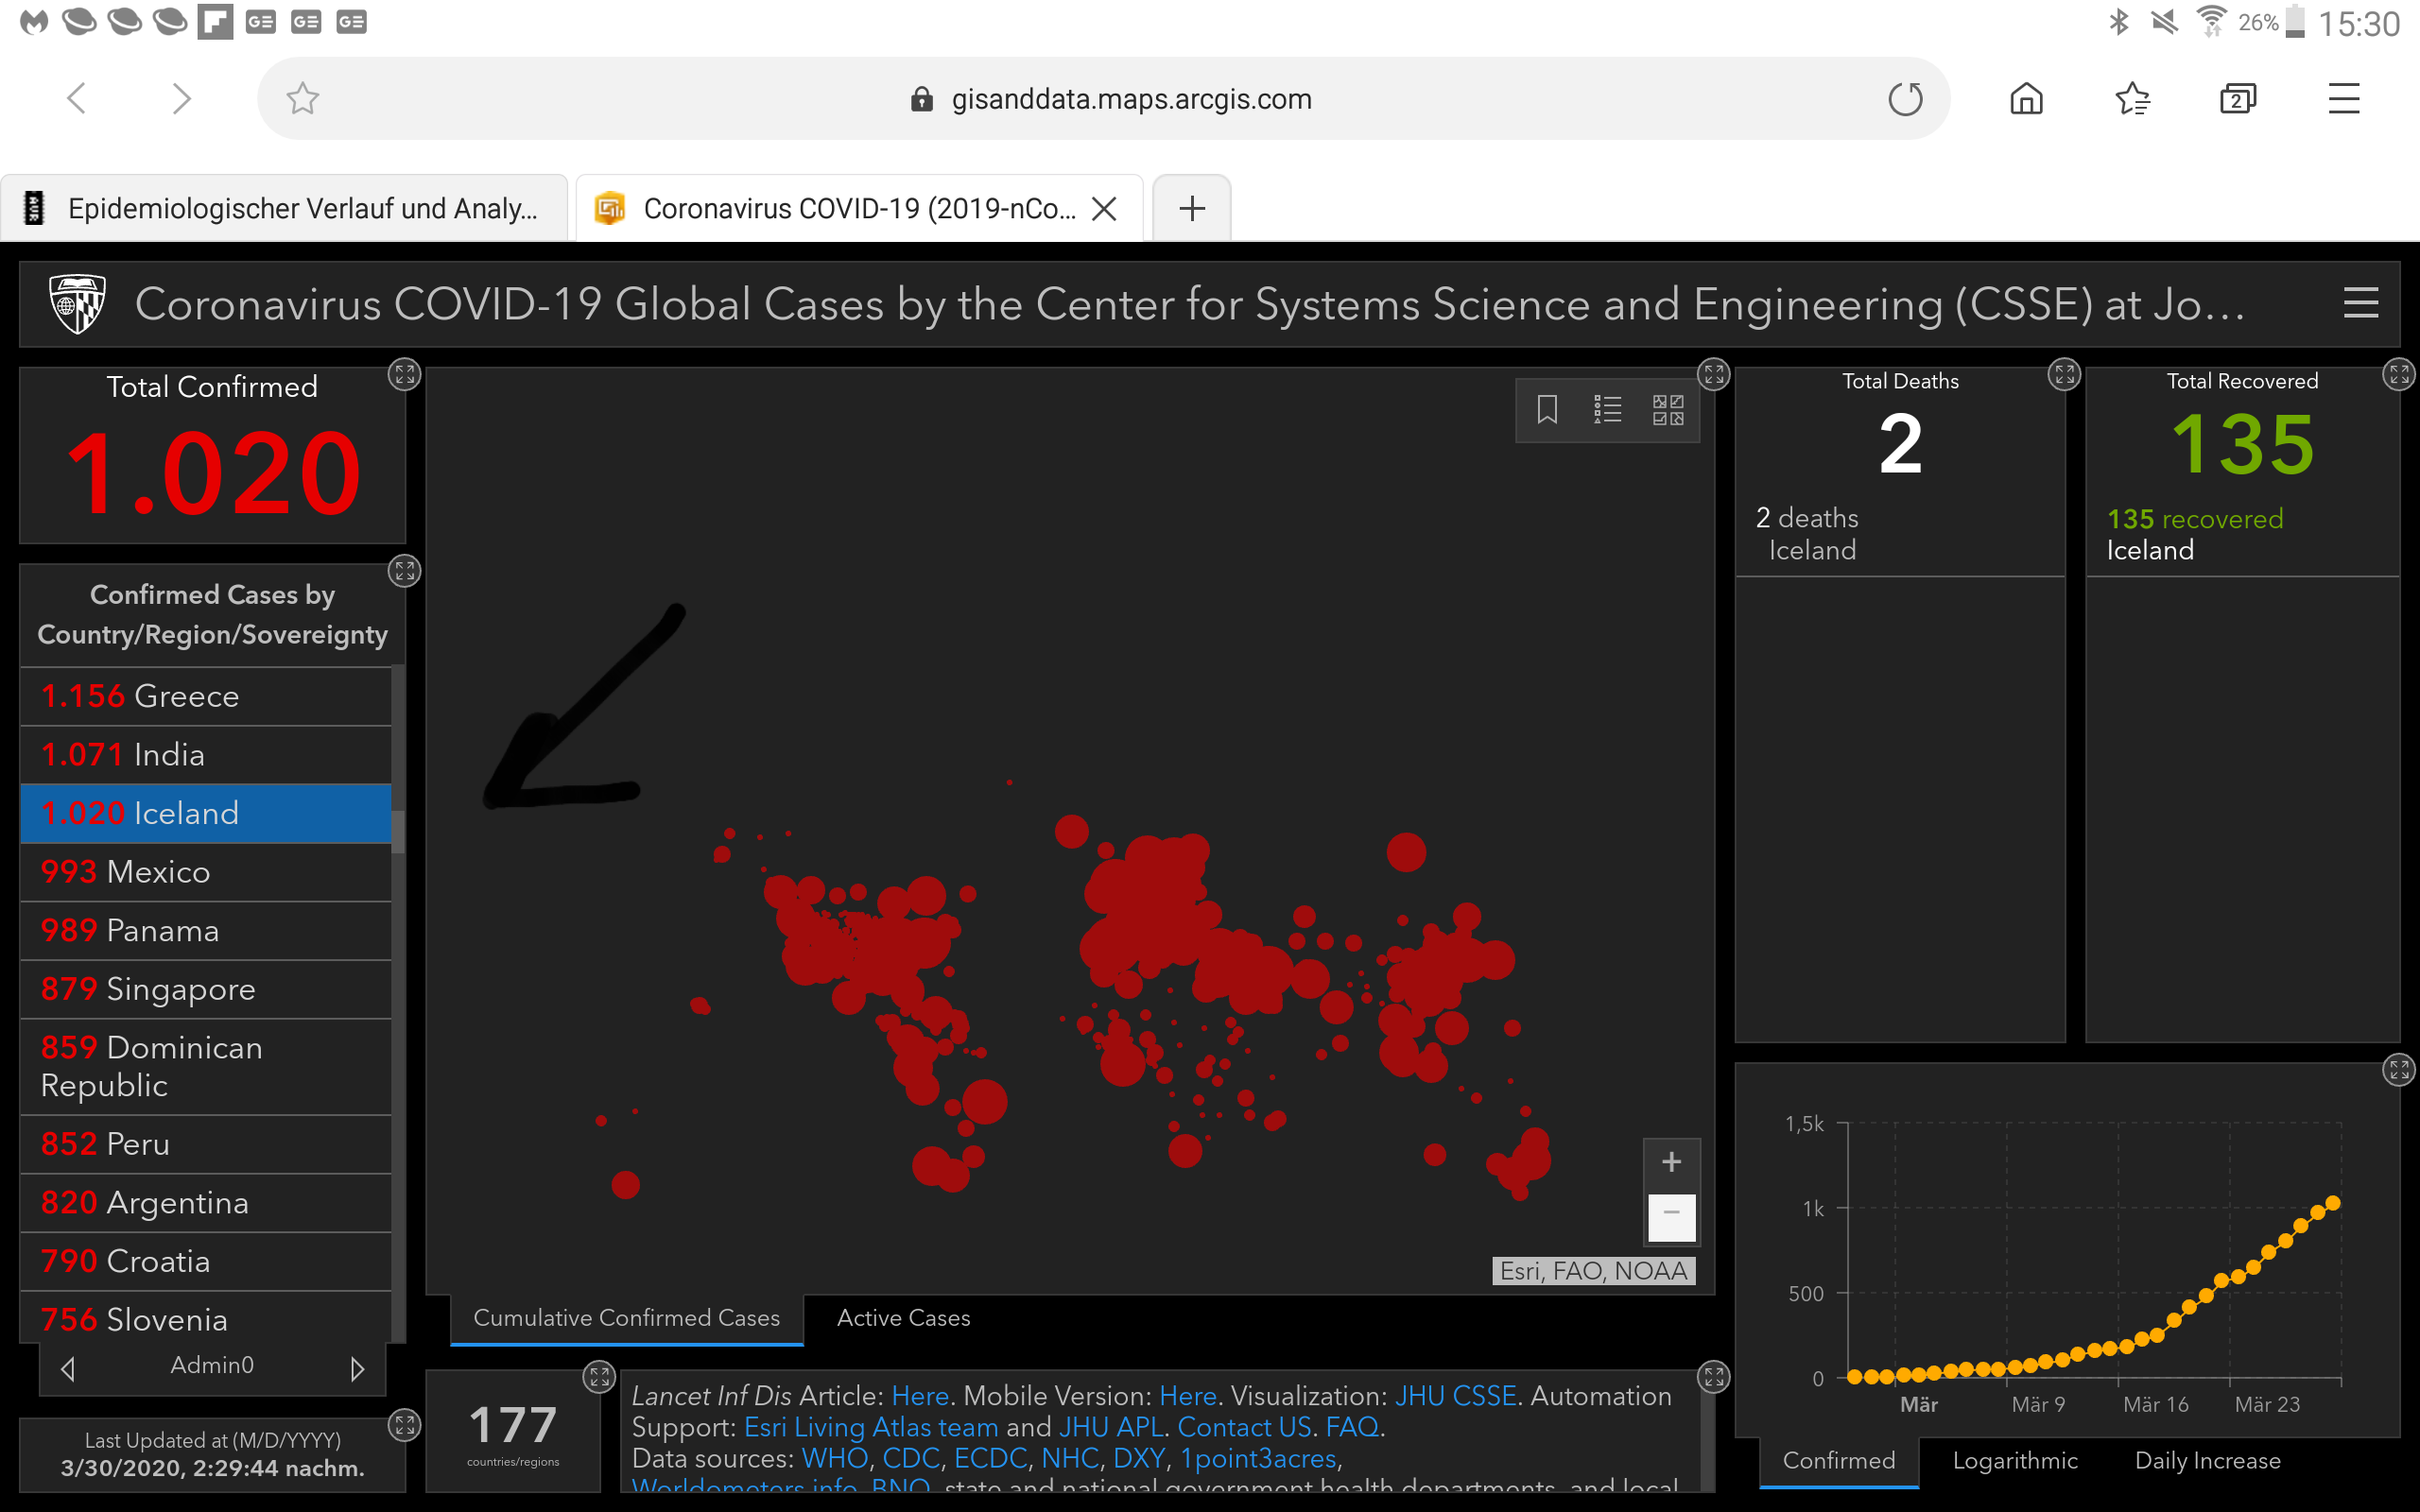
Task: Select Mexico in country list
Action: [205, 872]
